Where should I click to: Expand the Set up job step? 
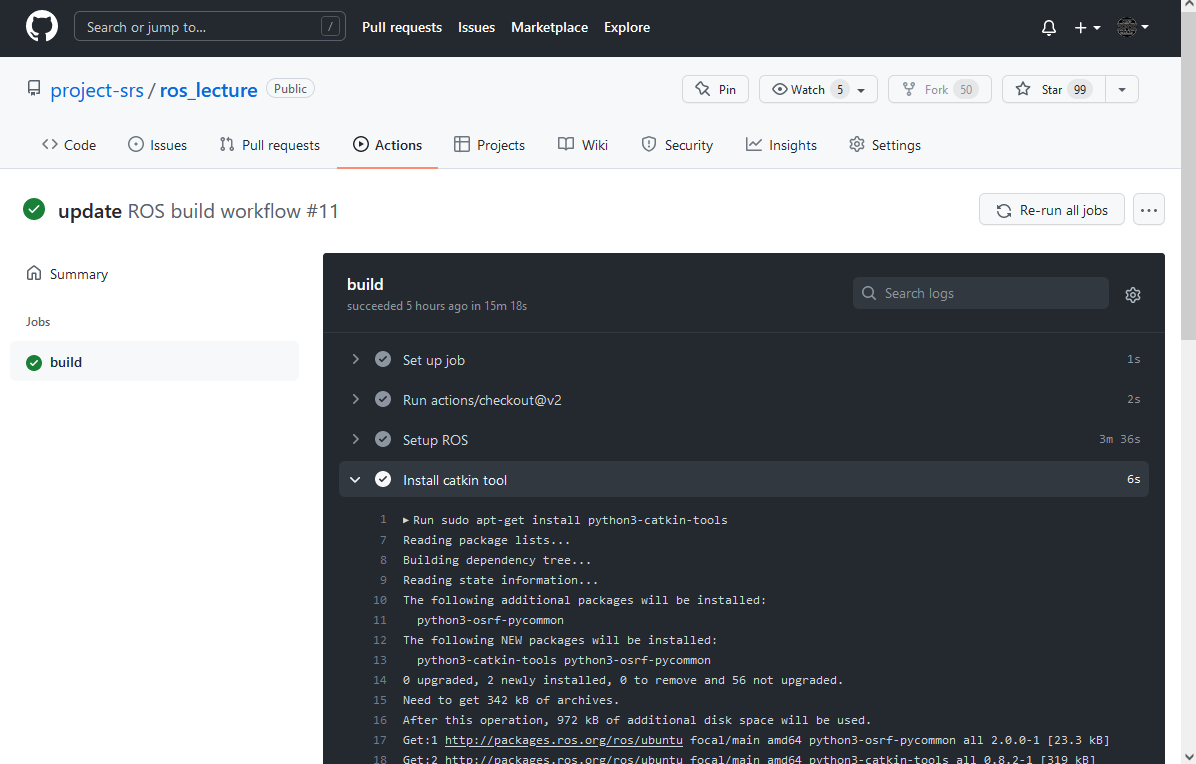tap(744, 360)
